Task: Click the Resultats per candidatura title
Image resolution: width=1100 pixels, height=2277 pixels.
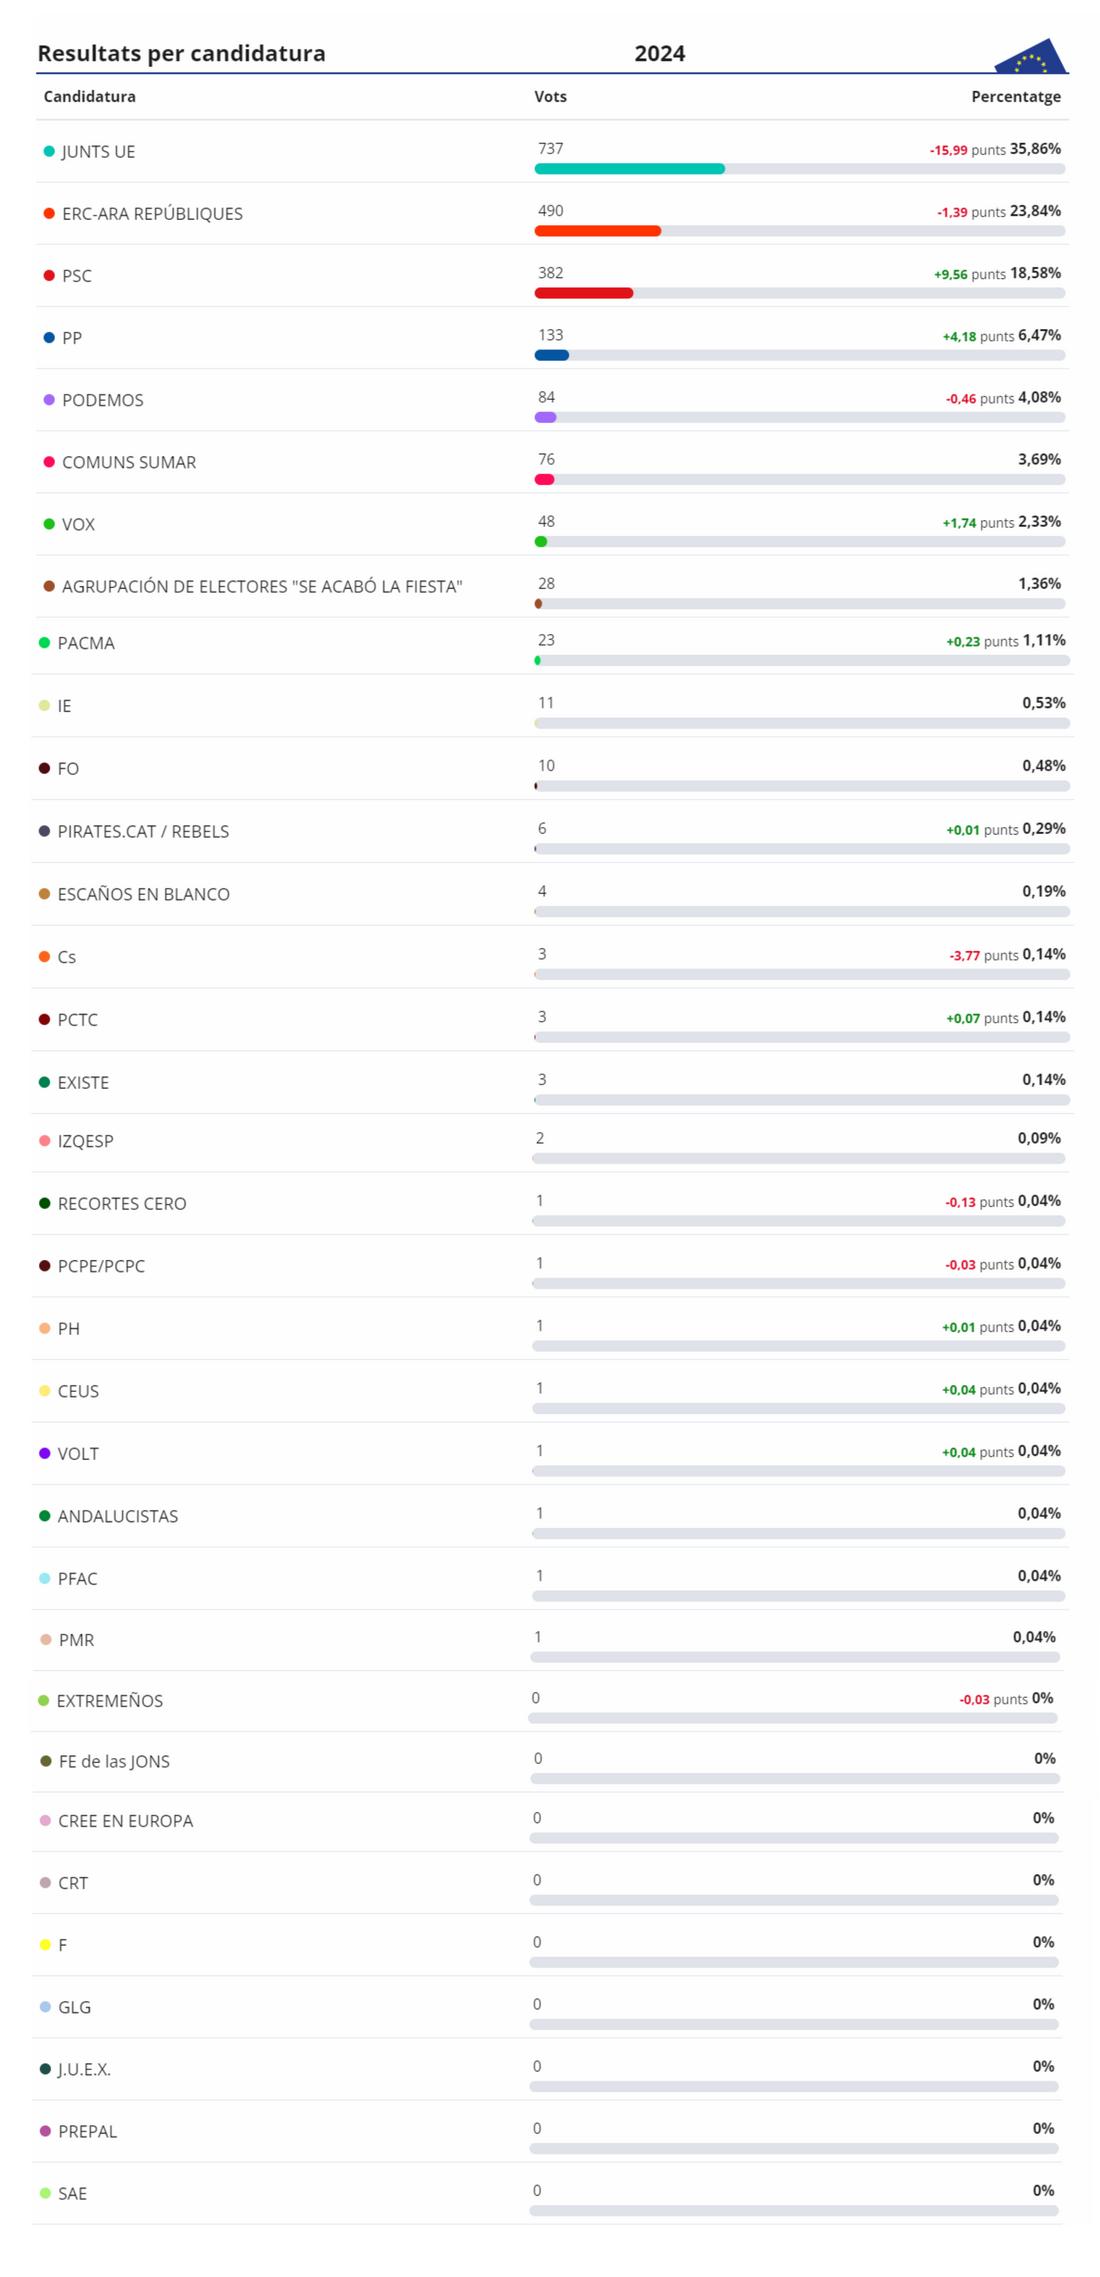Action: pos(182,54)
